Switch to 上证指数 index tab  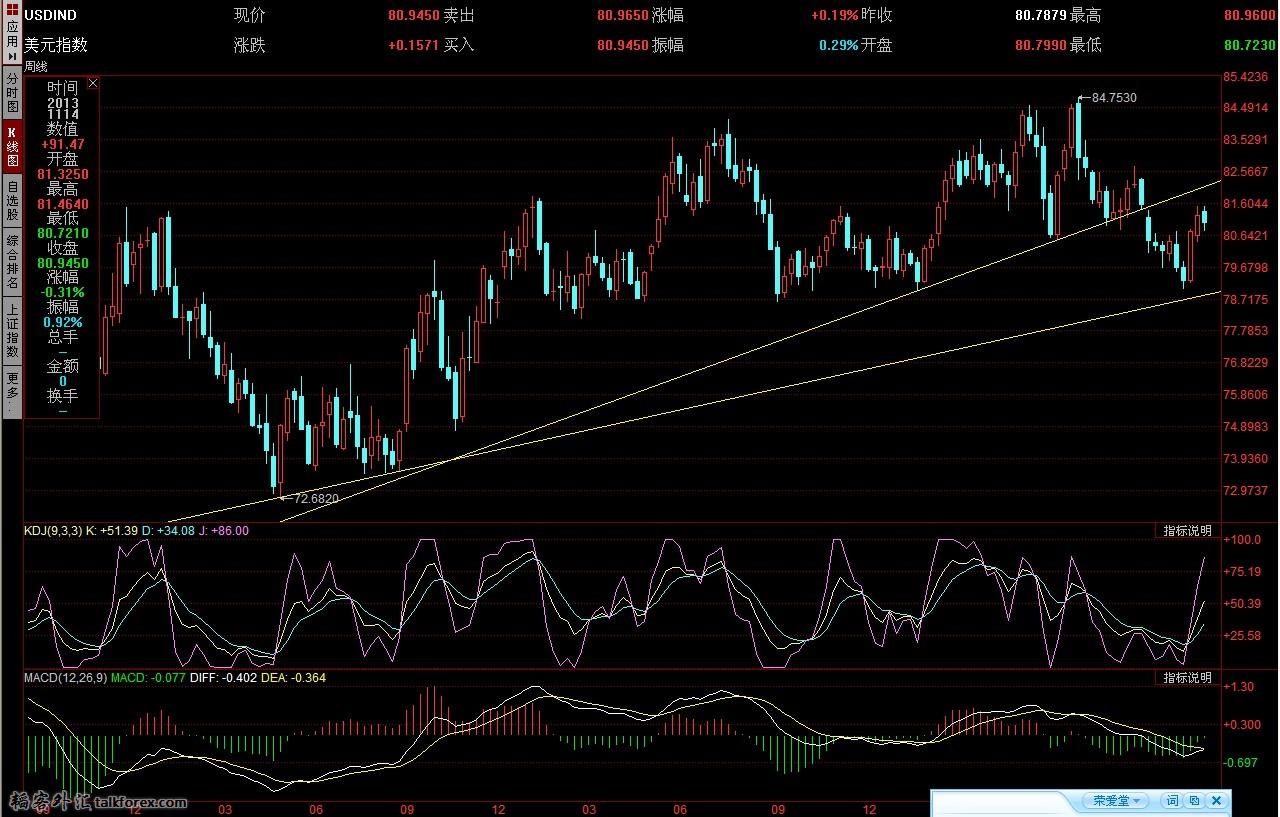[12, 330]
